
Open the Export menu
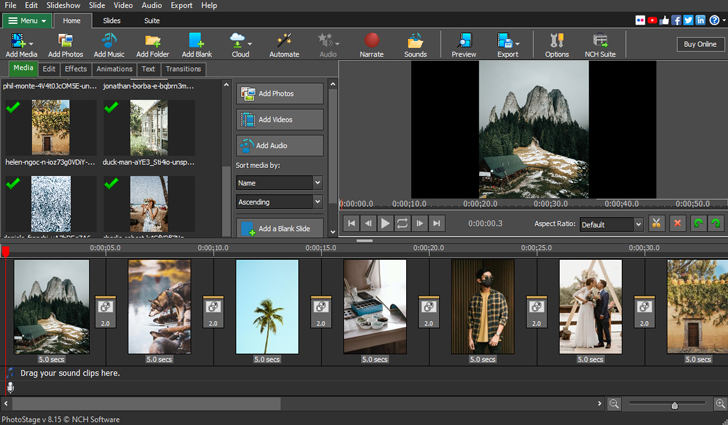pyautogui.click(x=181, y=5)
